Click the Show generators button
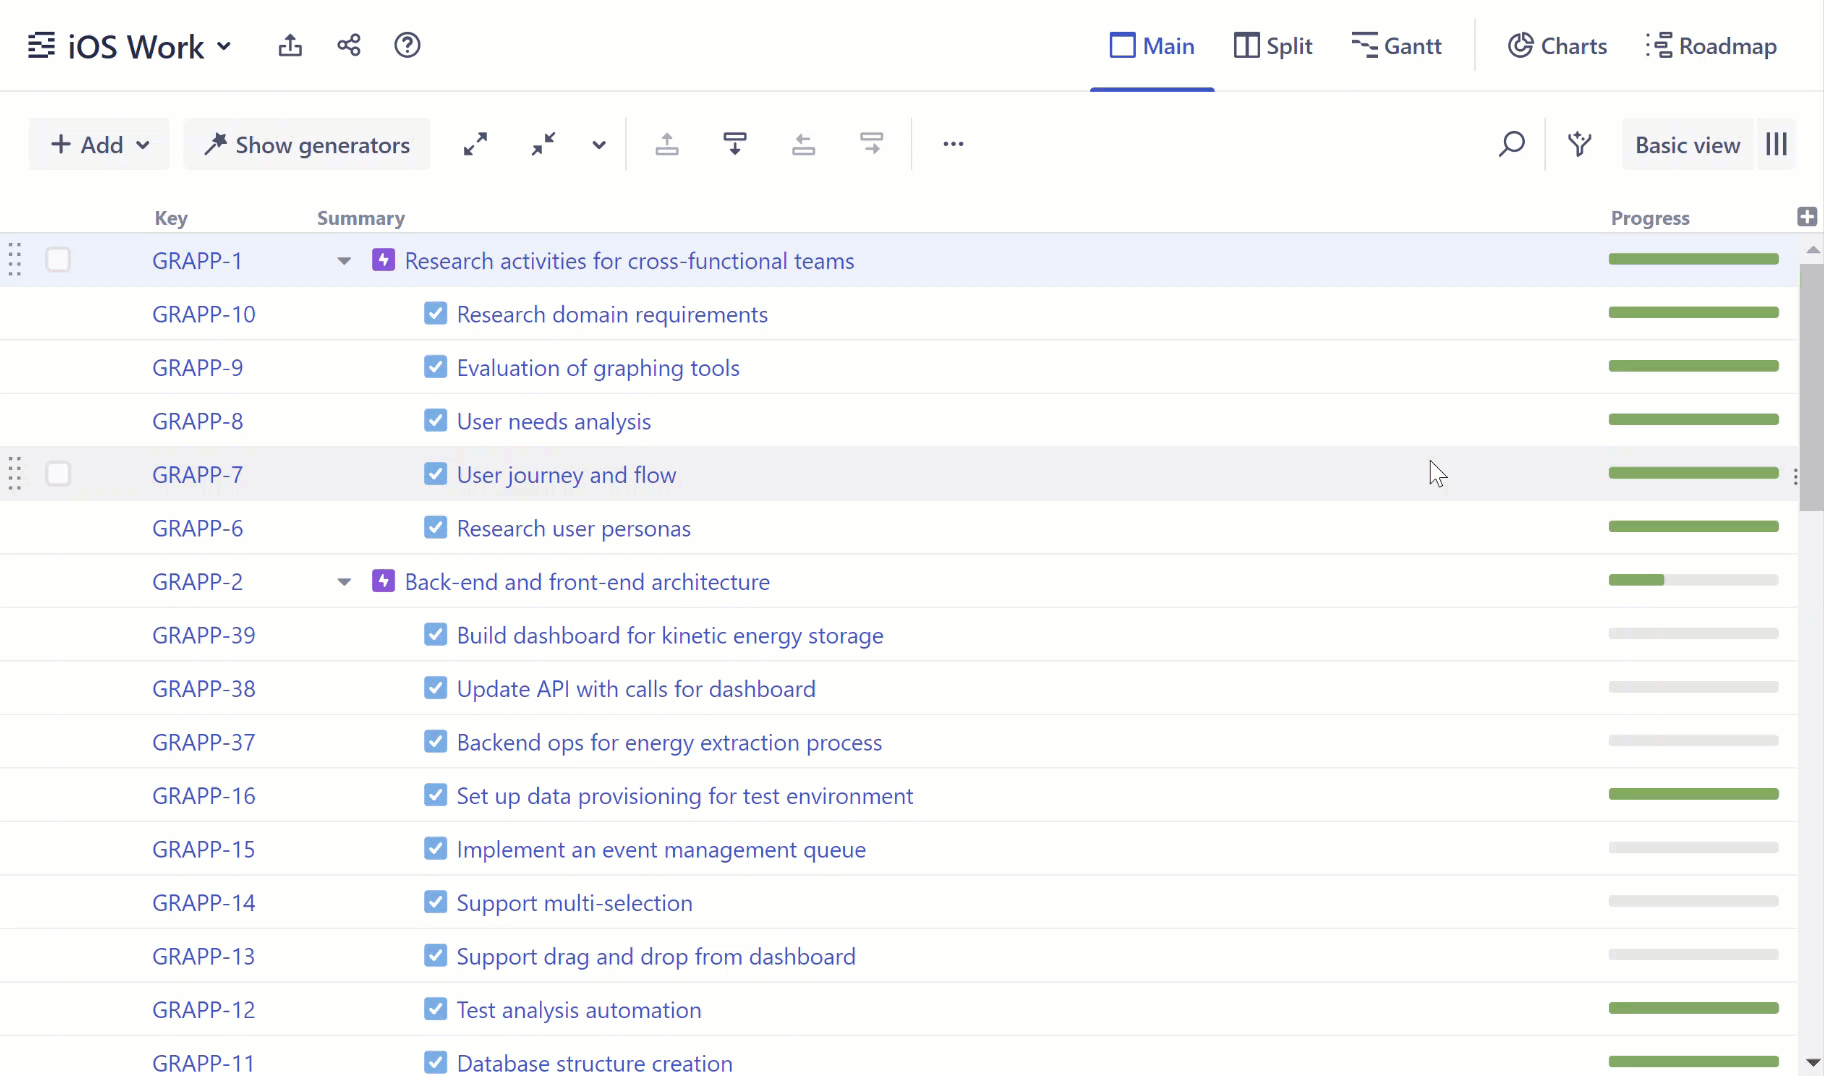The height and width of the screenshot is (1076, 1824). 307,145
